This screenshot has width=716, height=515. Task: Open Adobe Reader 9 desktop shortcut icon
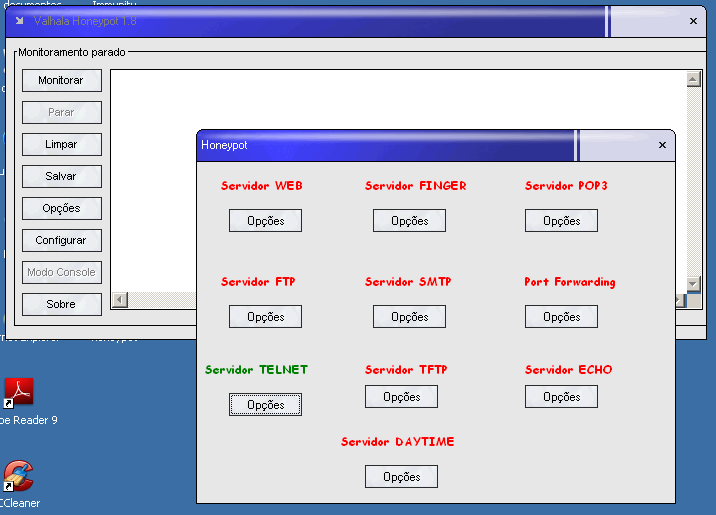pyautogui.click(x=18, y=393)
